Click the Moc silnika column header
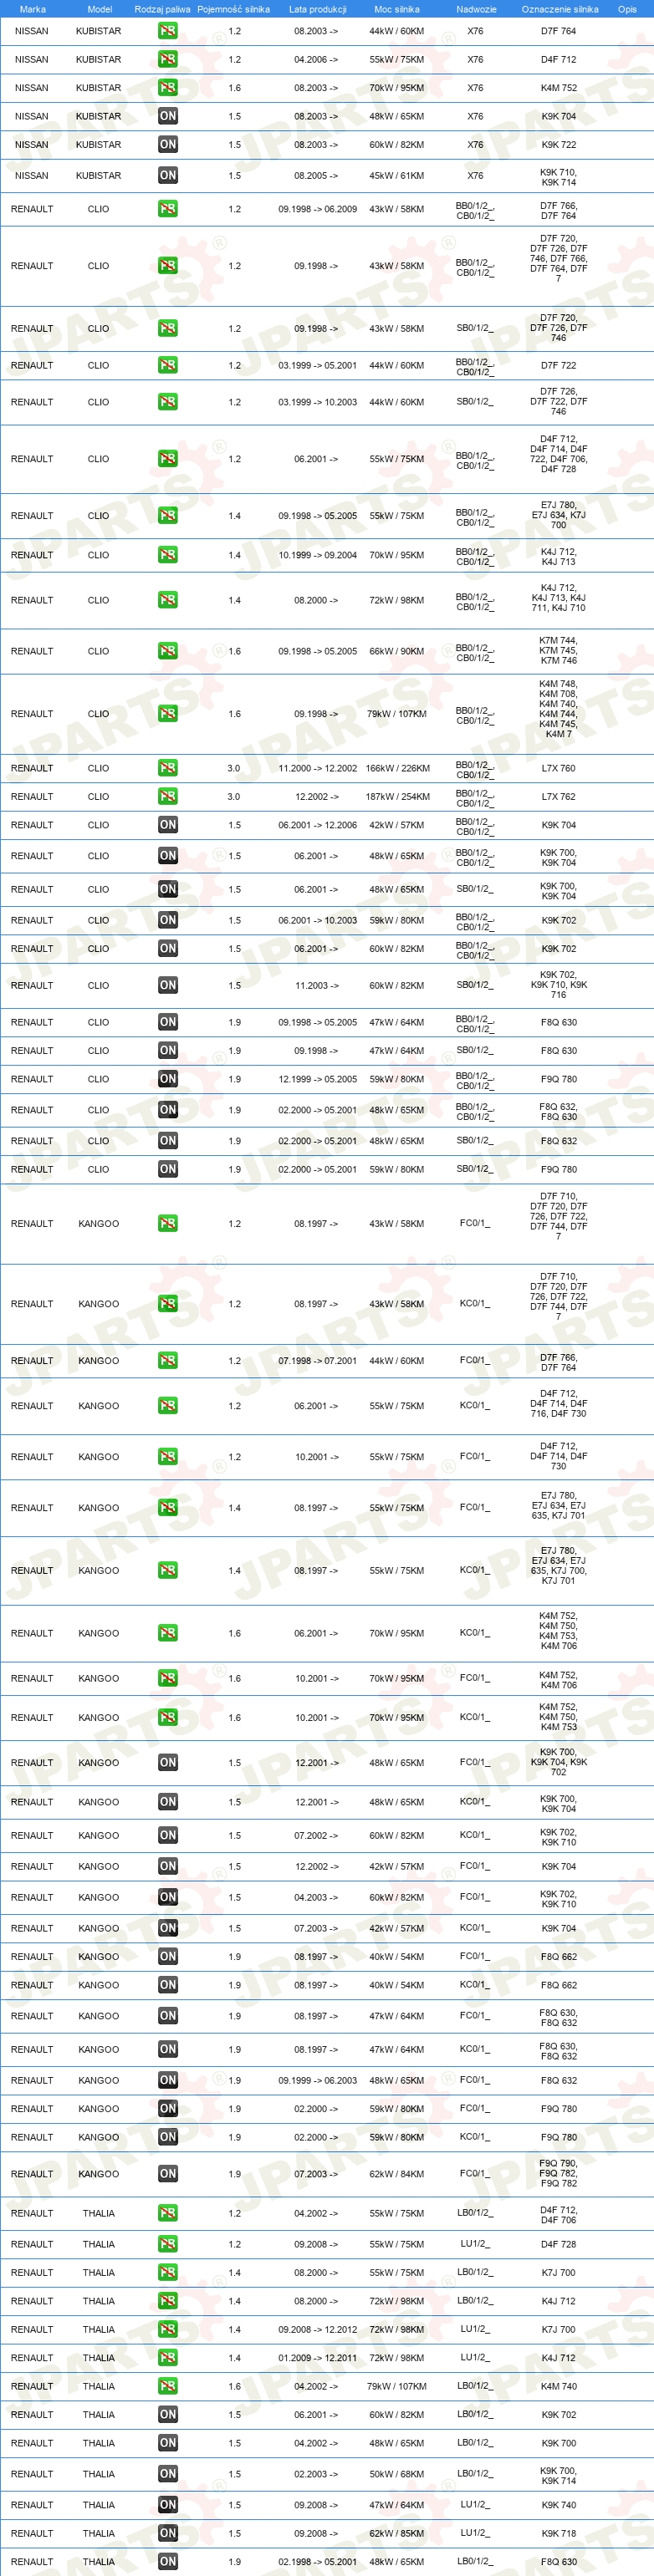The height and width of the screenshot is (2576, 654). (x=396, y=9)
